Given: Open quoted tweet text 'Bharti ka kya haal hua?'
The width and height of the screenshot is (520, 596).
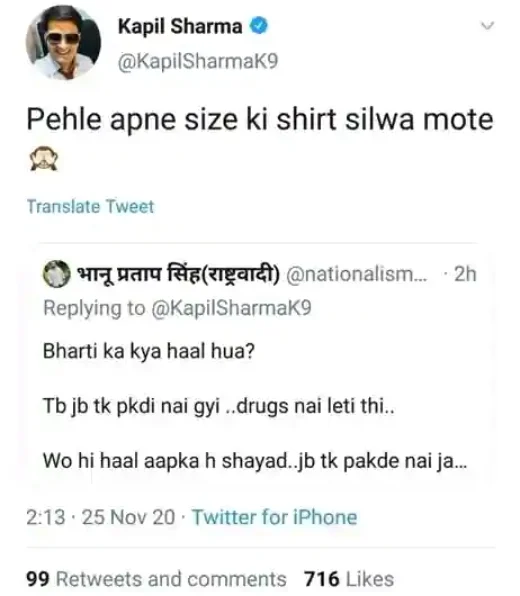Looking at the screenshot, I should pos(149,351).
